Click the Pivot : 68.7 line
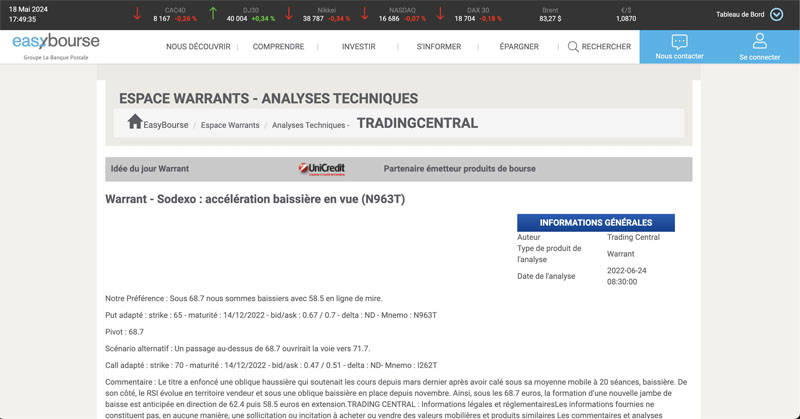Screen dimensions: 800x419 pos(124,332)
